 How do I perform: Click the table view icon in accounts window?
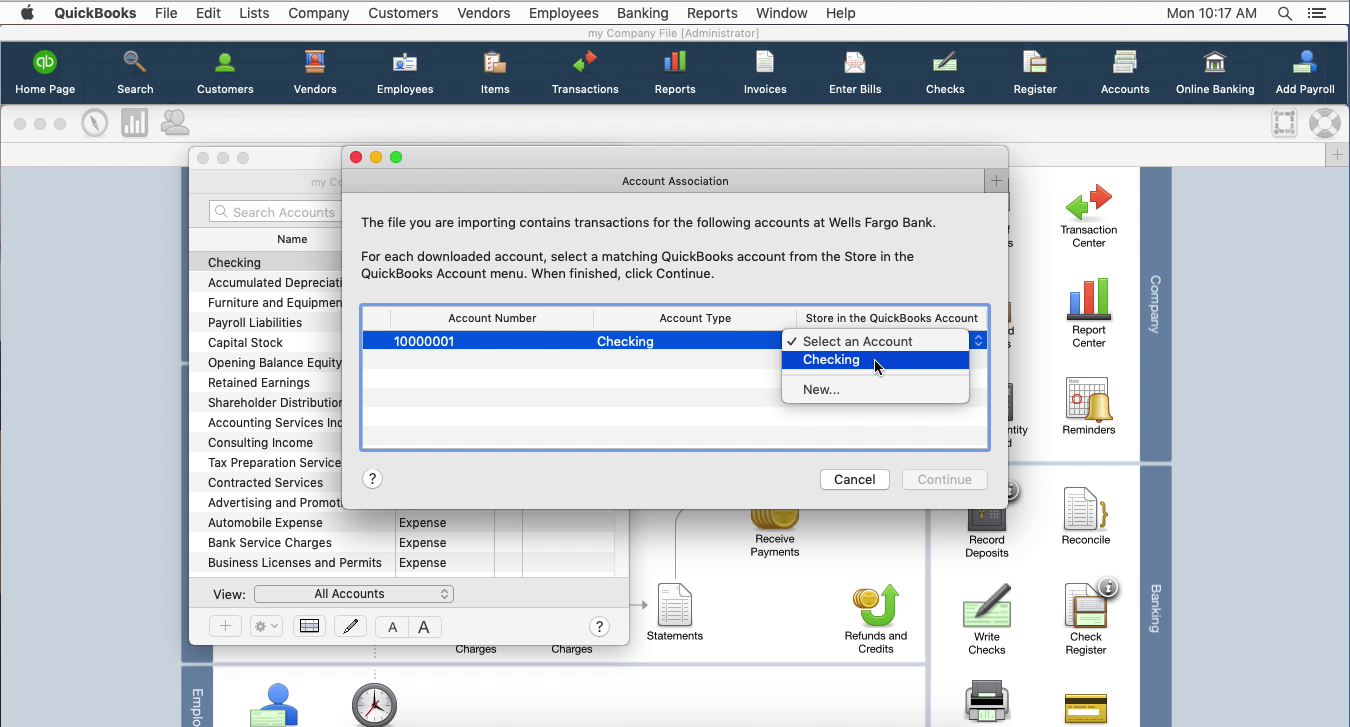tap(309, 626)
